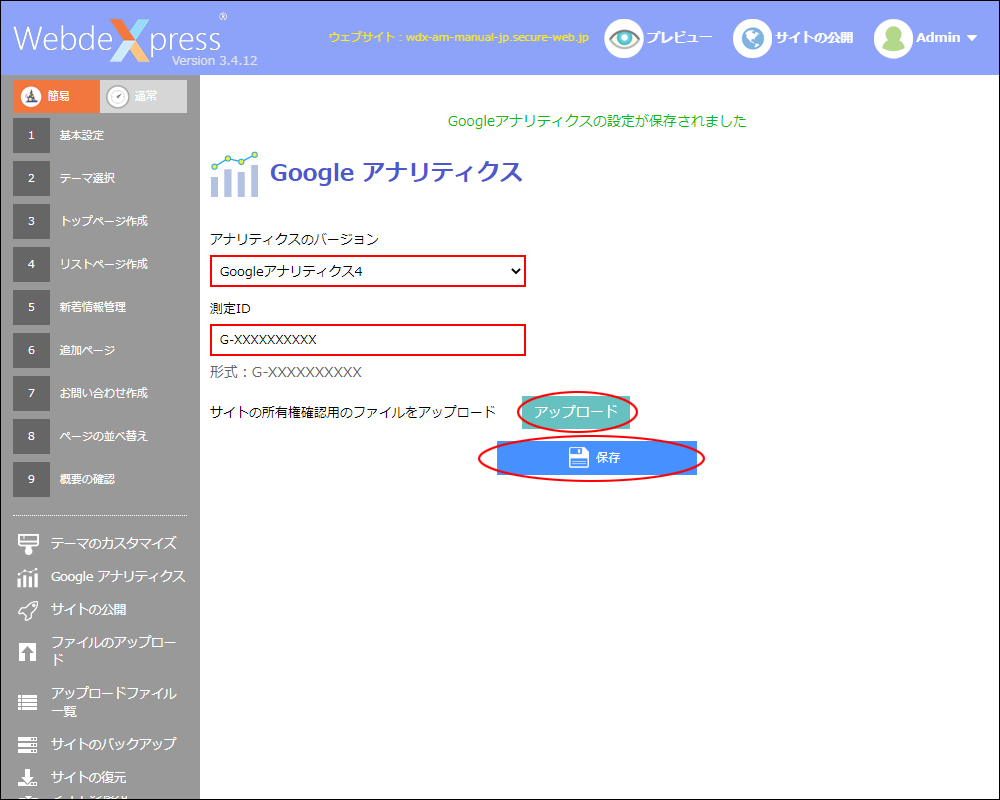The width and height of the screenshot is (1000, 800).
Task: Click the number 5 step box
Action: 31,307
